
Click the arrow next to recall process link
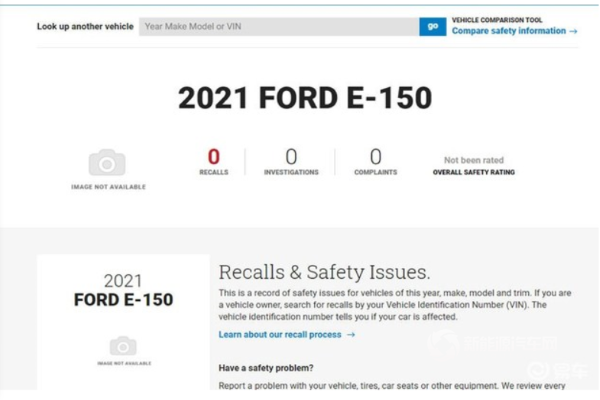click(351, 335)
